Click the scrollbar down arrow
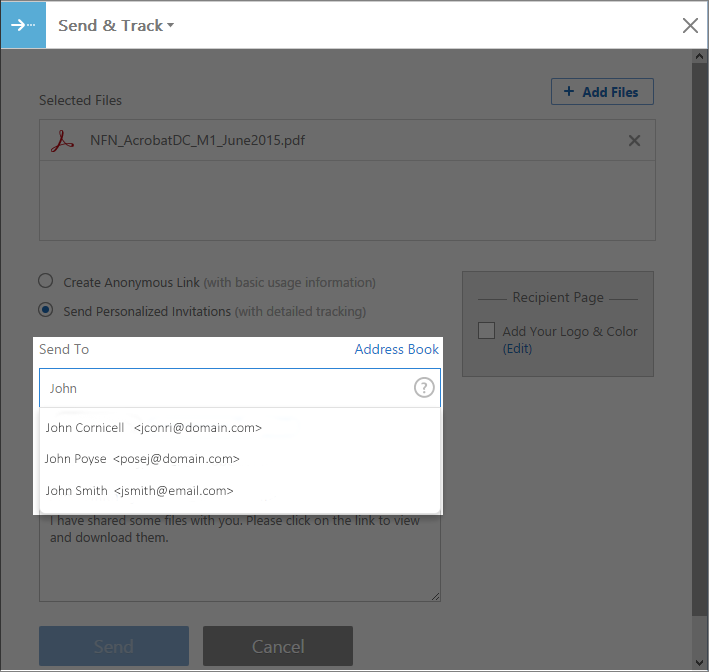 coord(699,663)
